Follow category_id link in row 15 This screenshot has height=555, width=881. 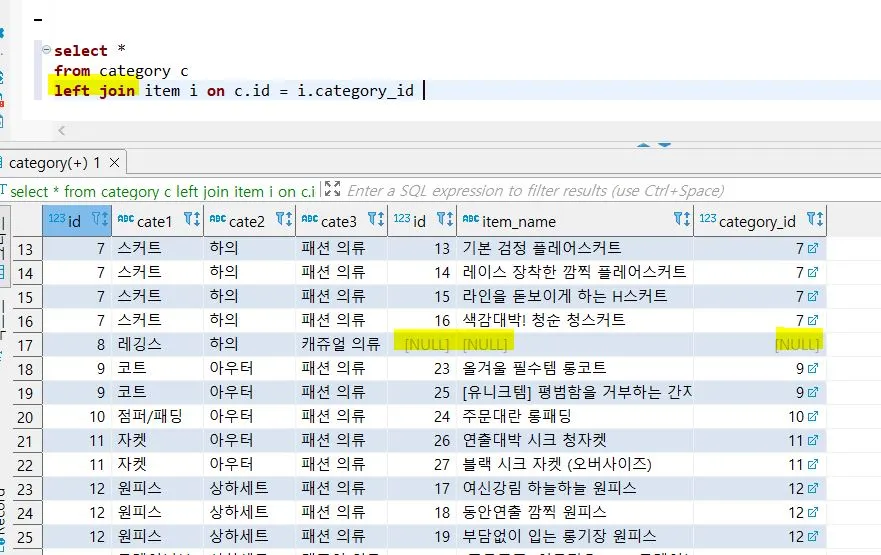point(812,296)
